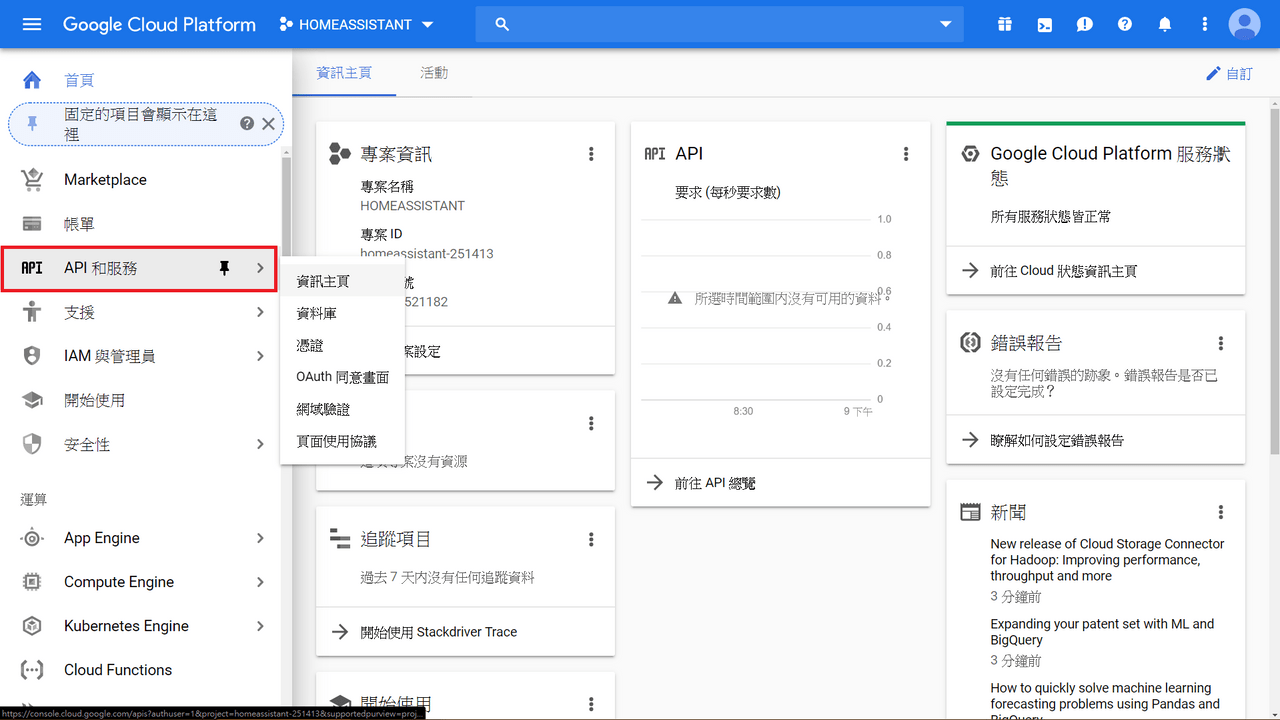1280x720 pixels.
Task: Click the IAM shield icon
Action: [32, 356]
